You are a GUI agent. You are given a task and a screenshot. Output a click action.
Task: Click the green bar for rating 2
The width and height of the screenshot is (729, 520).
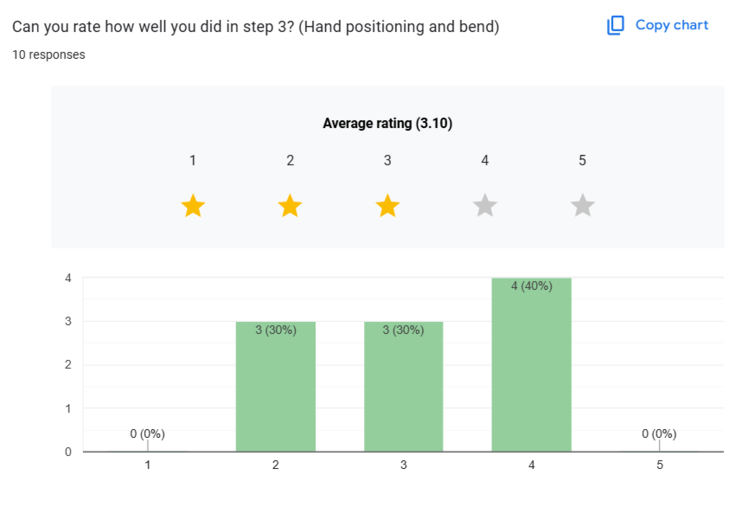(x=275, y=390)
